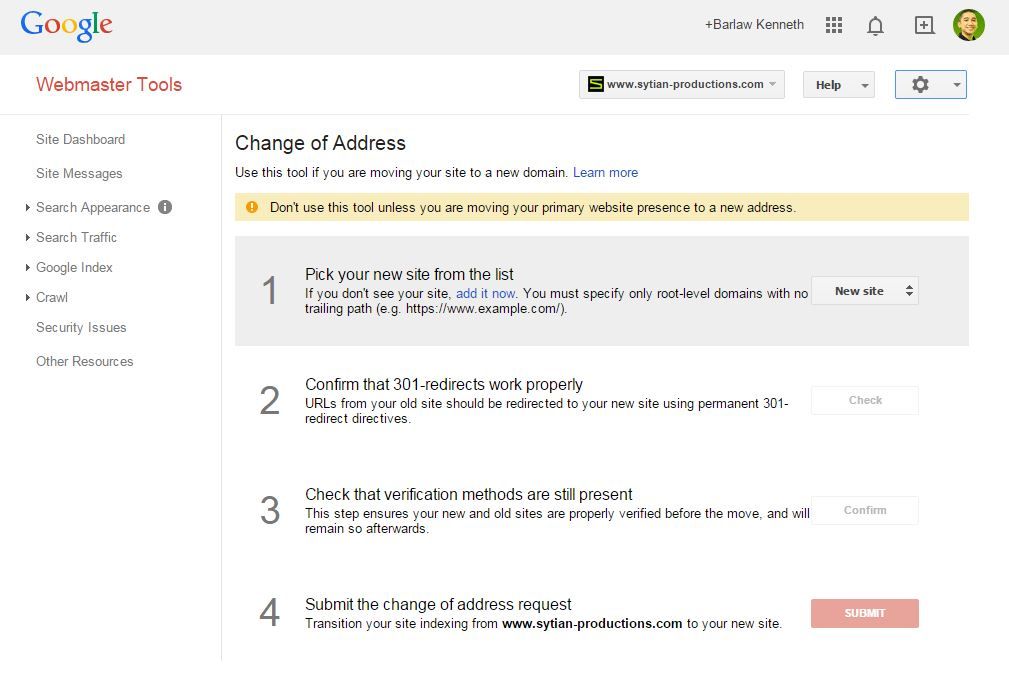
Task: Click the SUBMIT button
Action: [x=865, y=613]
